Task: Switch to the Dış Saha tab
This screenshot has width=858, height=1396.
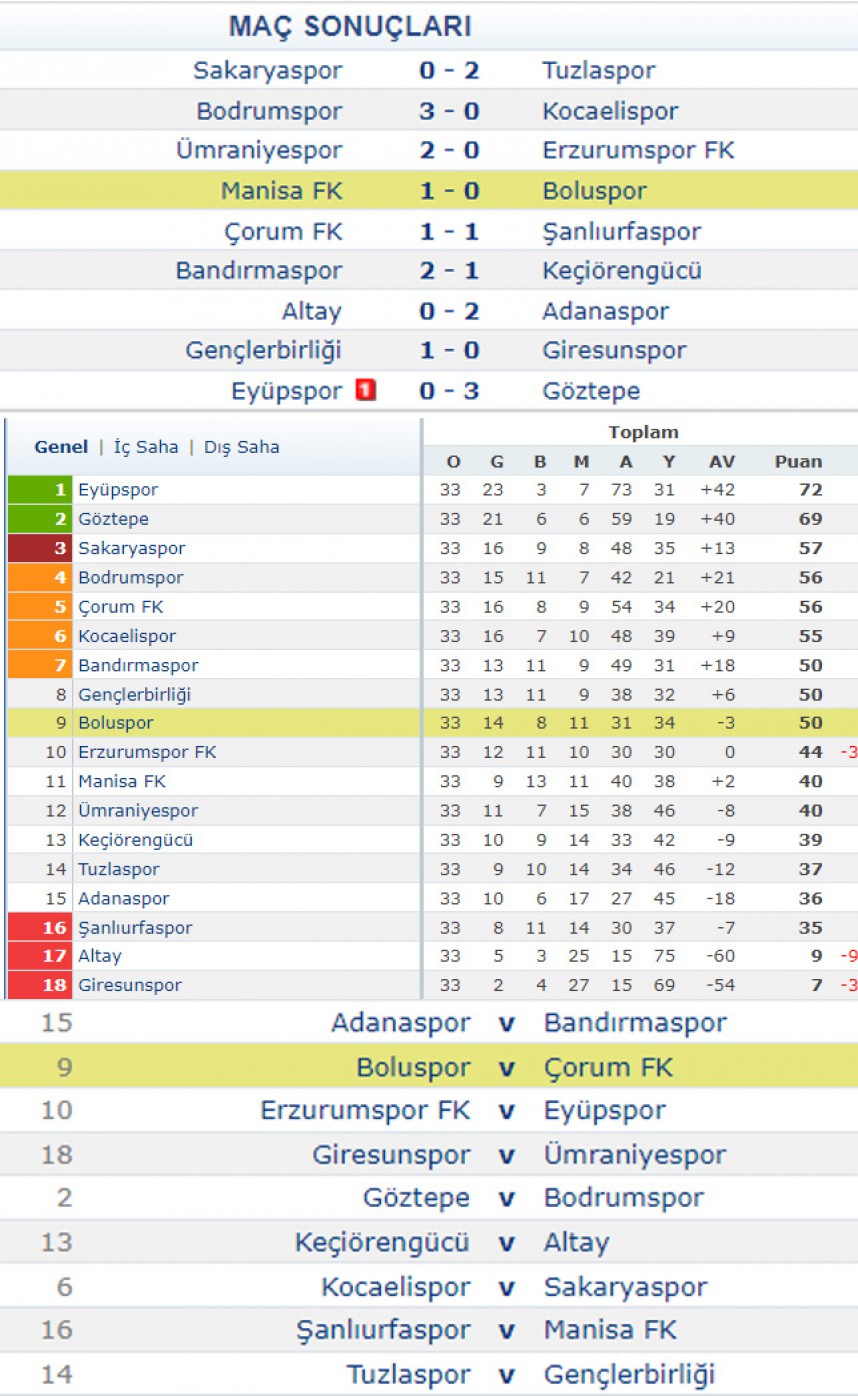Action: 242,447
